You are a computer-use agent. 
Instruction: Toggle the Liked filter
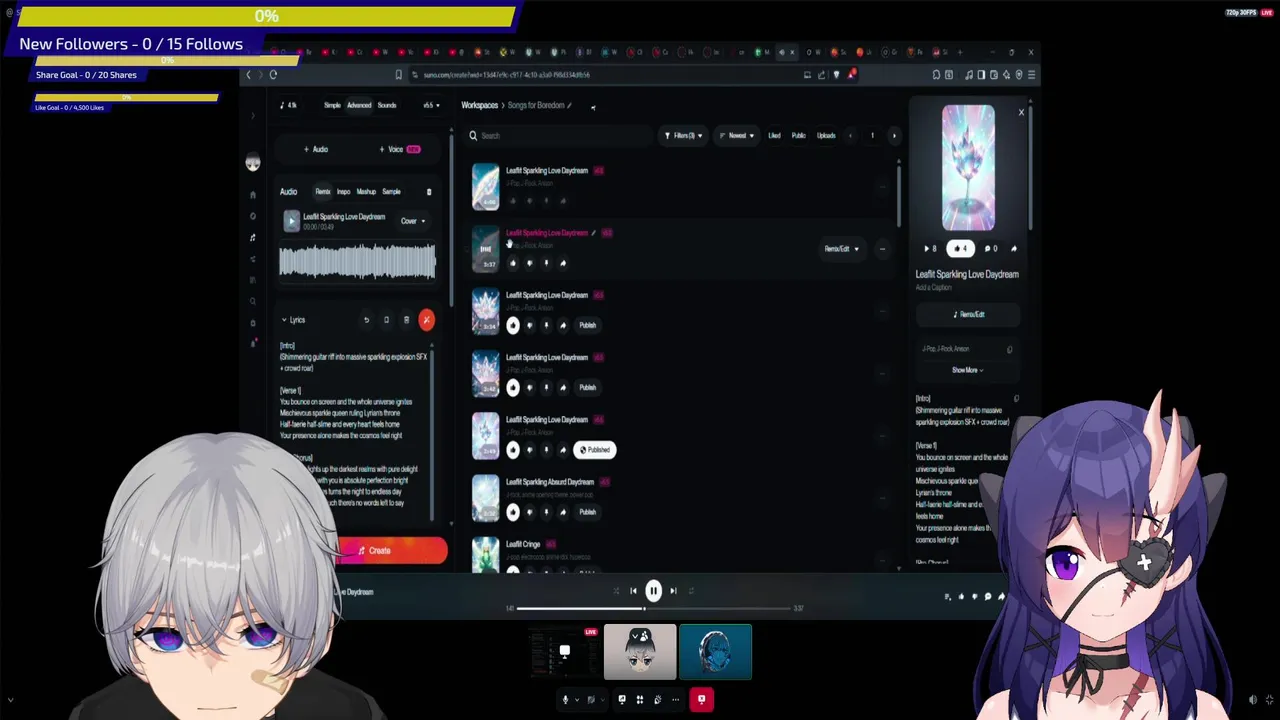point(774,136)
